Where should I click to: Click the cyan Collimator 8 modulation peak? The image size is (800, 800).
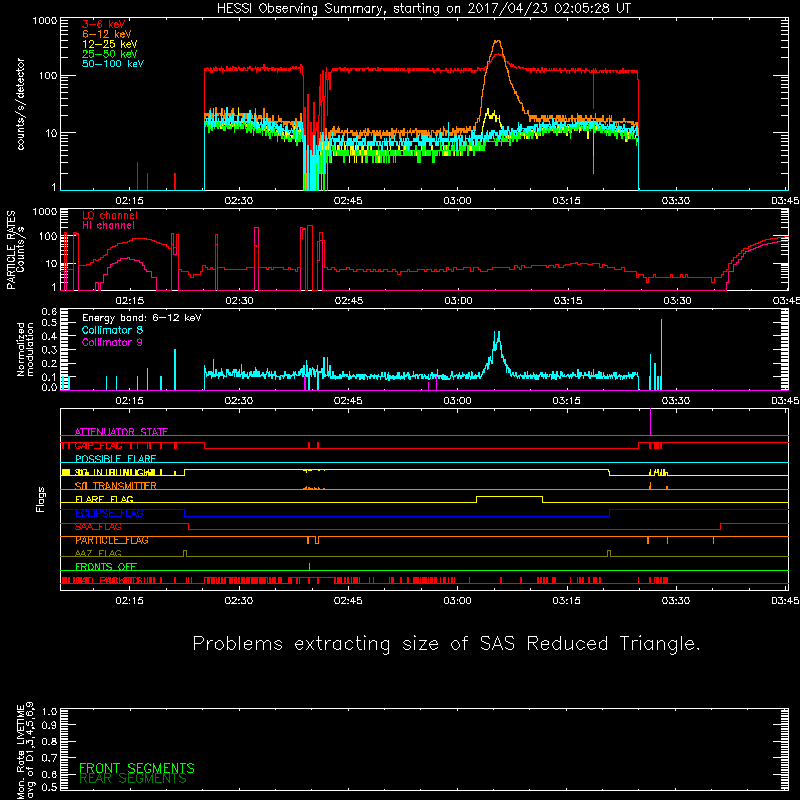click(497, 334)
